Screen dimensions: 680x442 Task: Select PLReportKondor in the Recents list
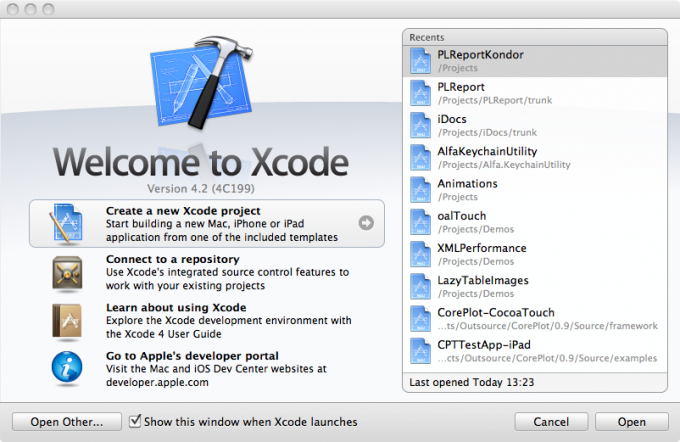[535, 61]
